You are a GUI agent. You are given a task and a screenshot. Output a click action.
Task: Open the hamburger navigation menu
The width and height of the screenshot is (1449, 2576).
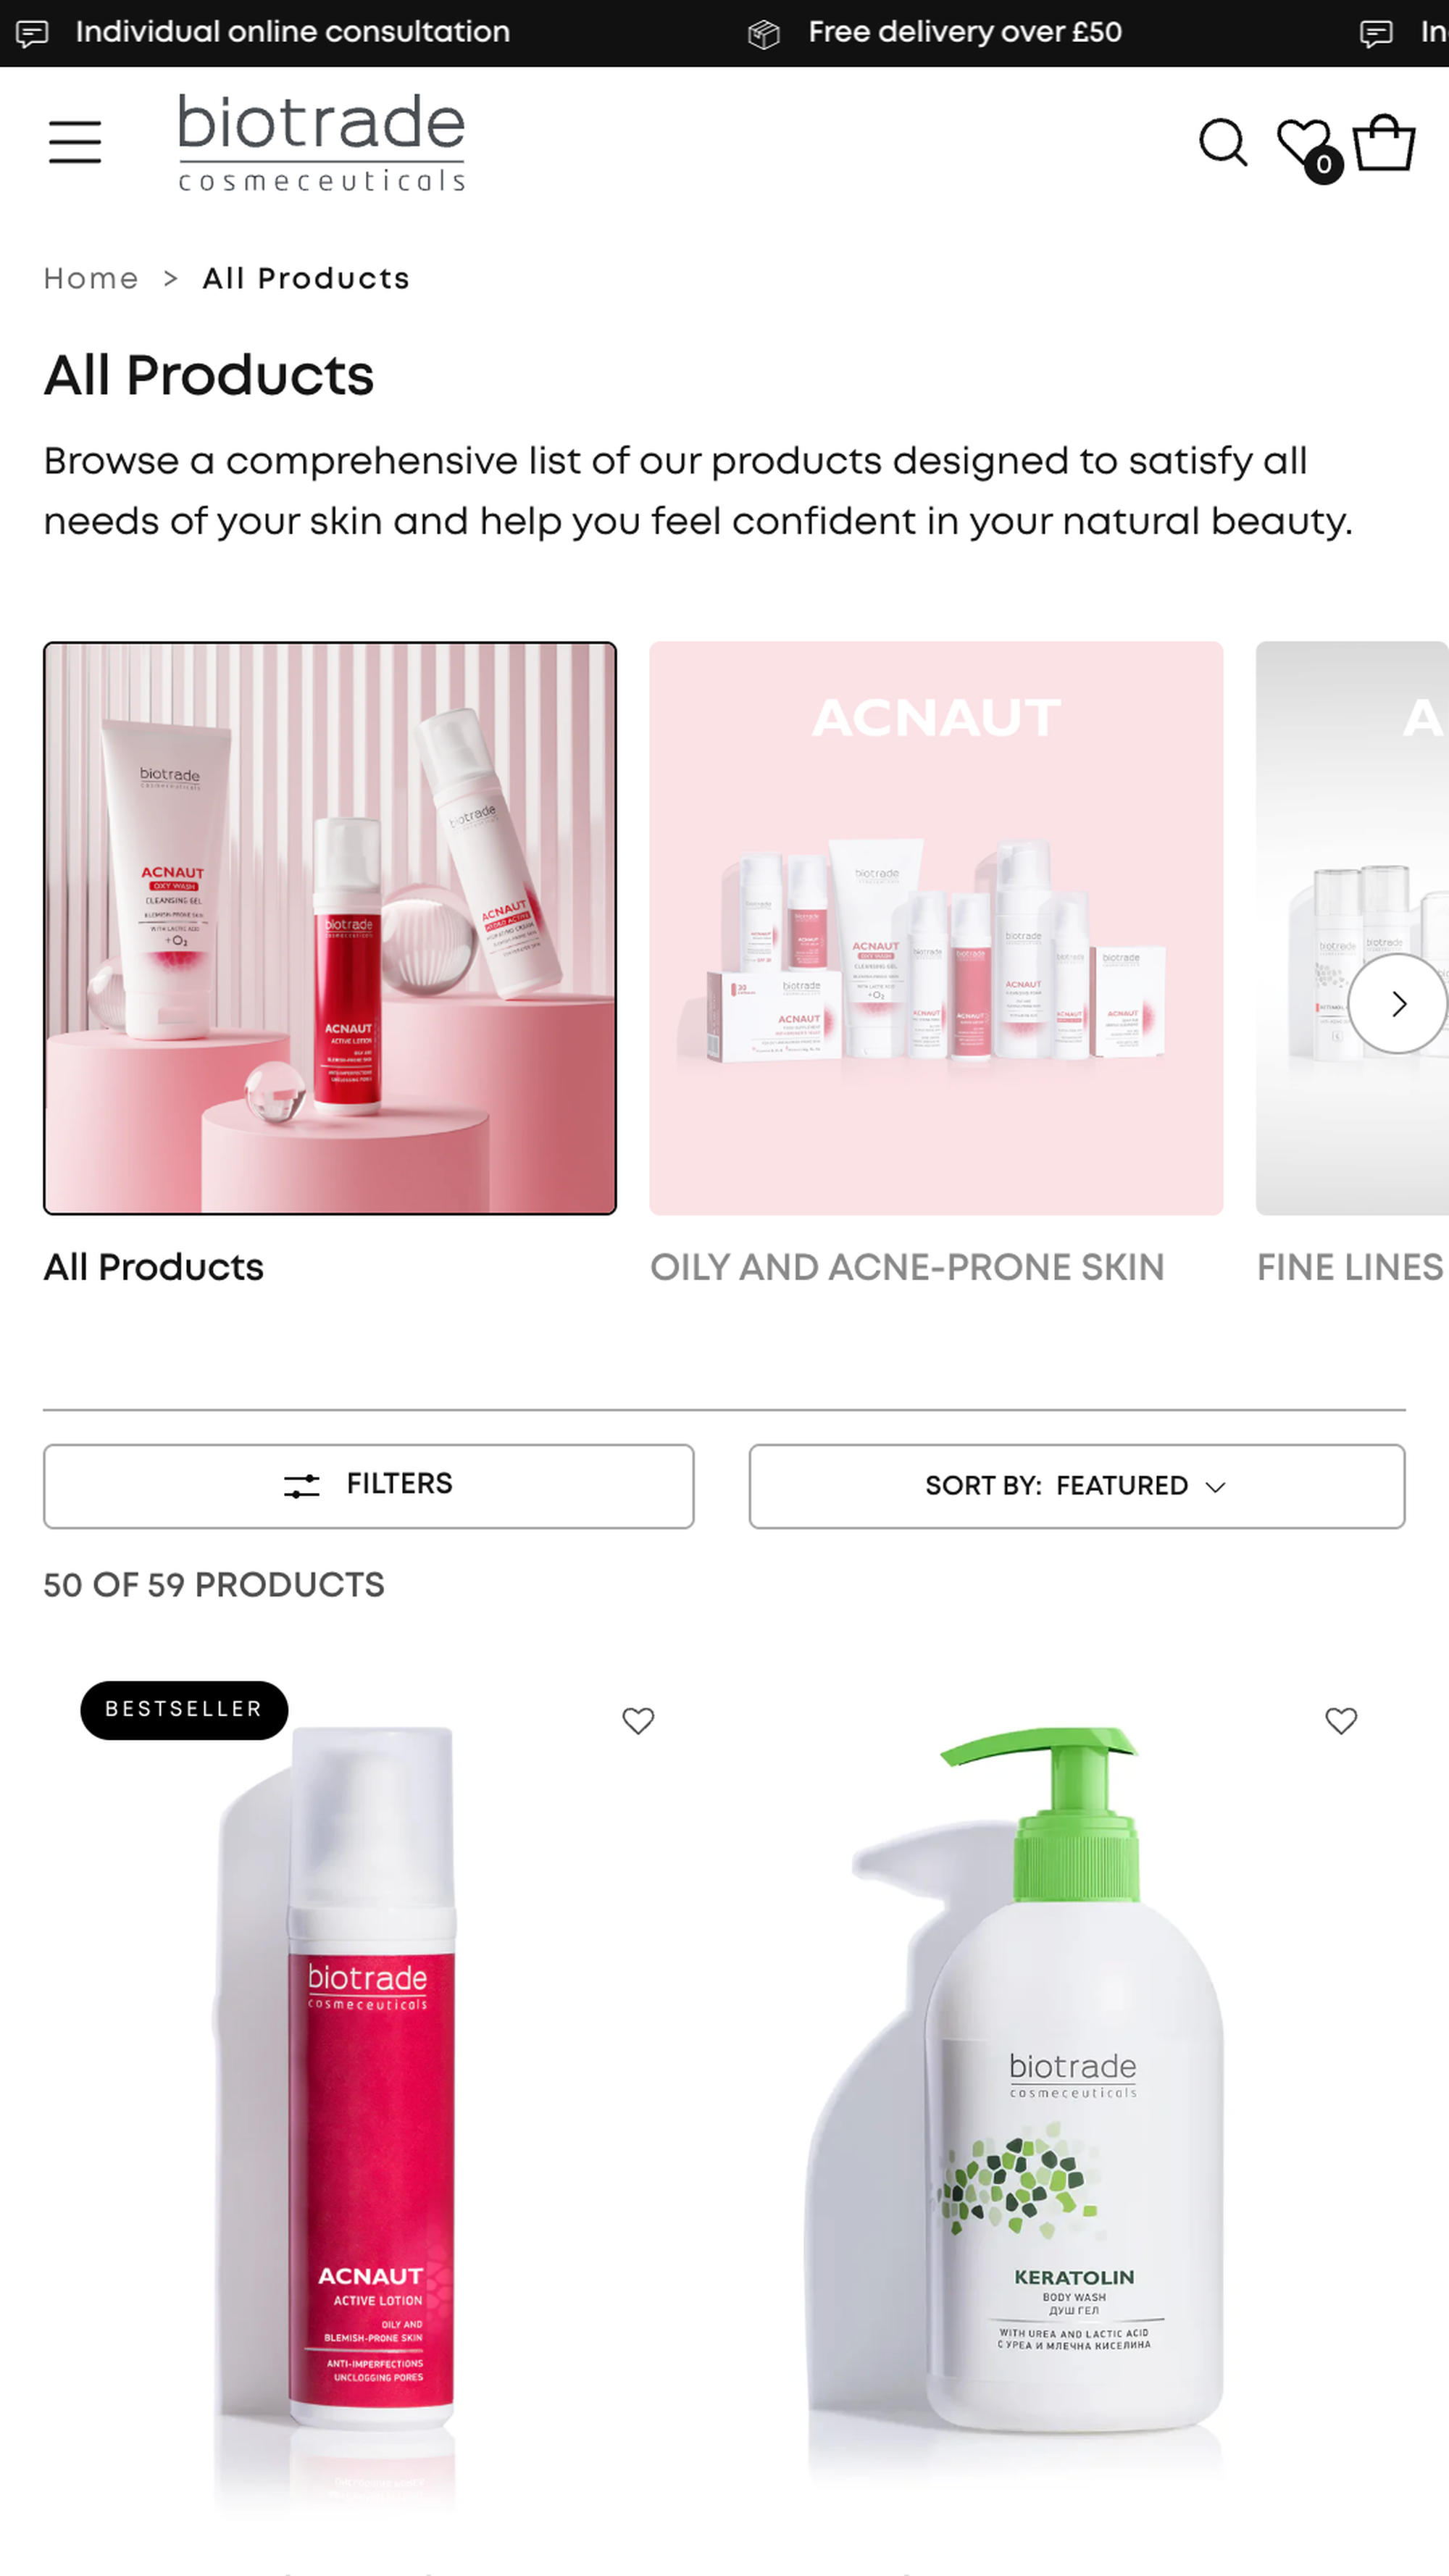pos(75,141)
